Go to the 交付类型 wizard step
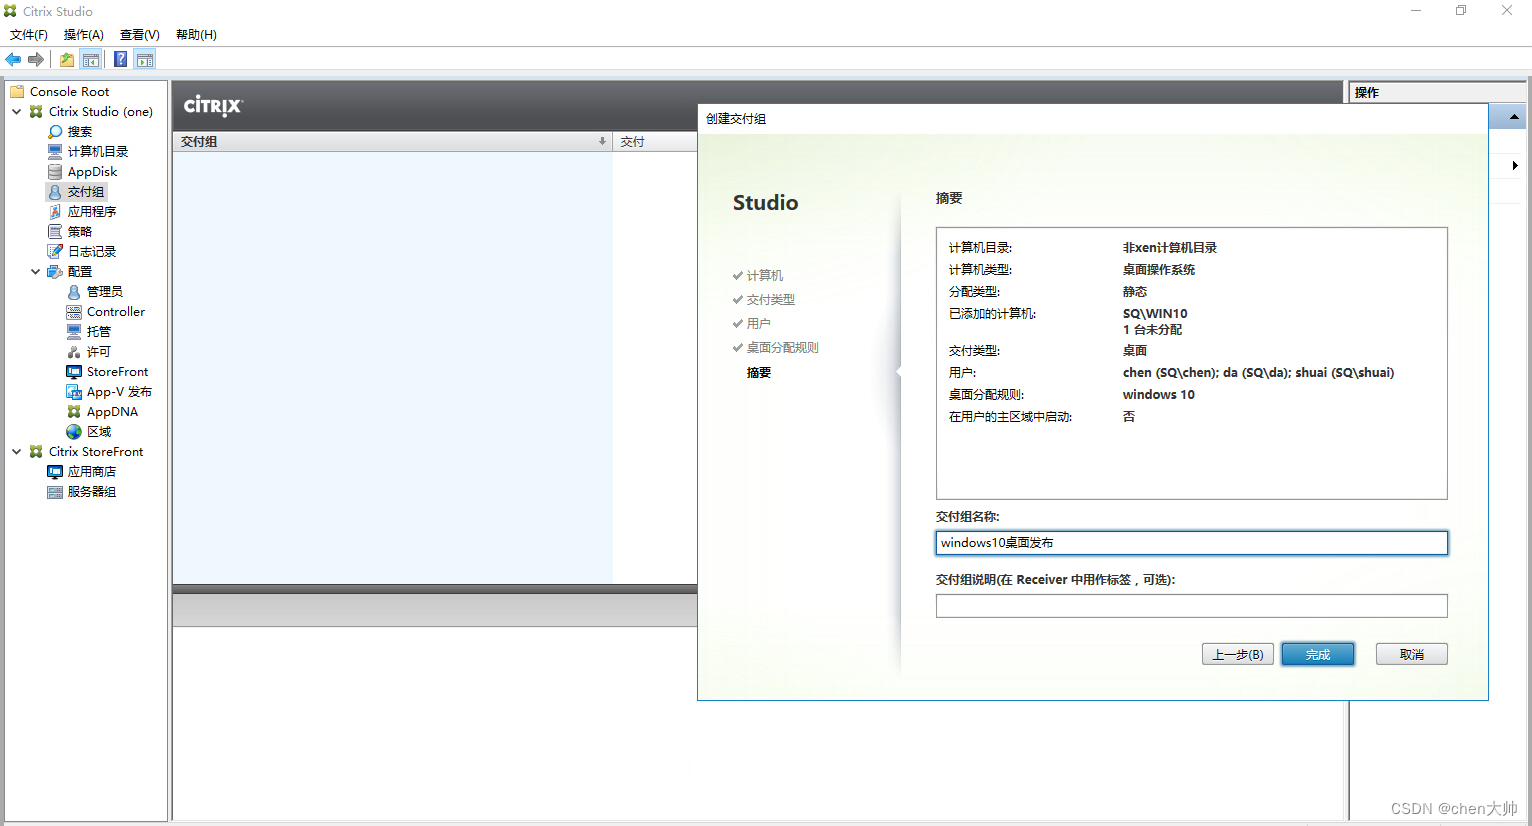This screenshot has height=826, width=1532. tap(771, 300)
